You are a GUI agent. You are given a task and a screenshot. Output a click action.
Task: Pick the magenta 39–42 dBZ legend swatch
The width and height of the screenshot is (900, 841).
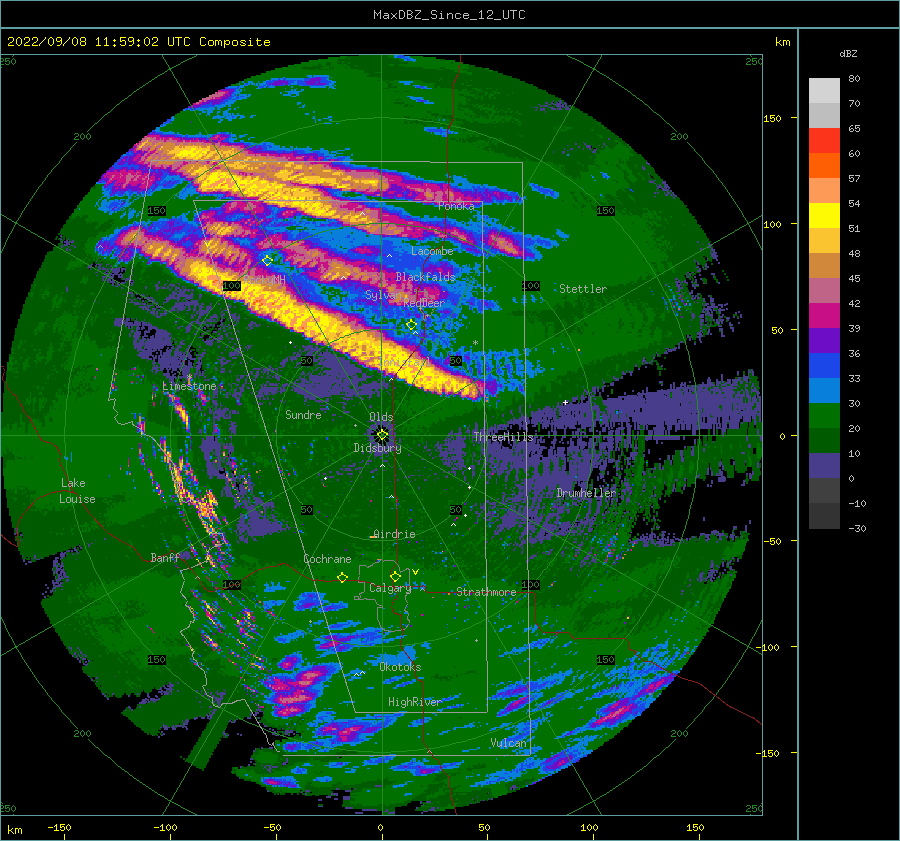[x=824, y=316]
